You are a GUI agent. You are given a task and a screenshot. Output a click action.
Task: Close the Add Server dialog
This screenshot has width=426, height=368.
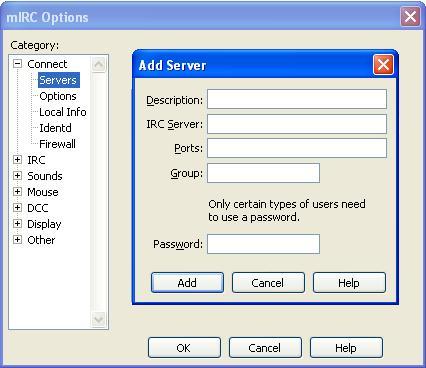(x=383, y=65)
